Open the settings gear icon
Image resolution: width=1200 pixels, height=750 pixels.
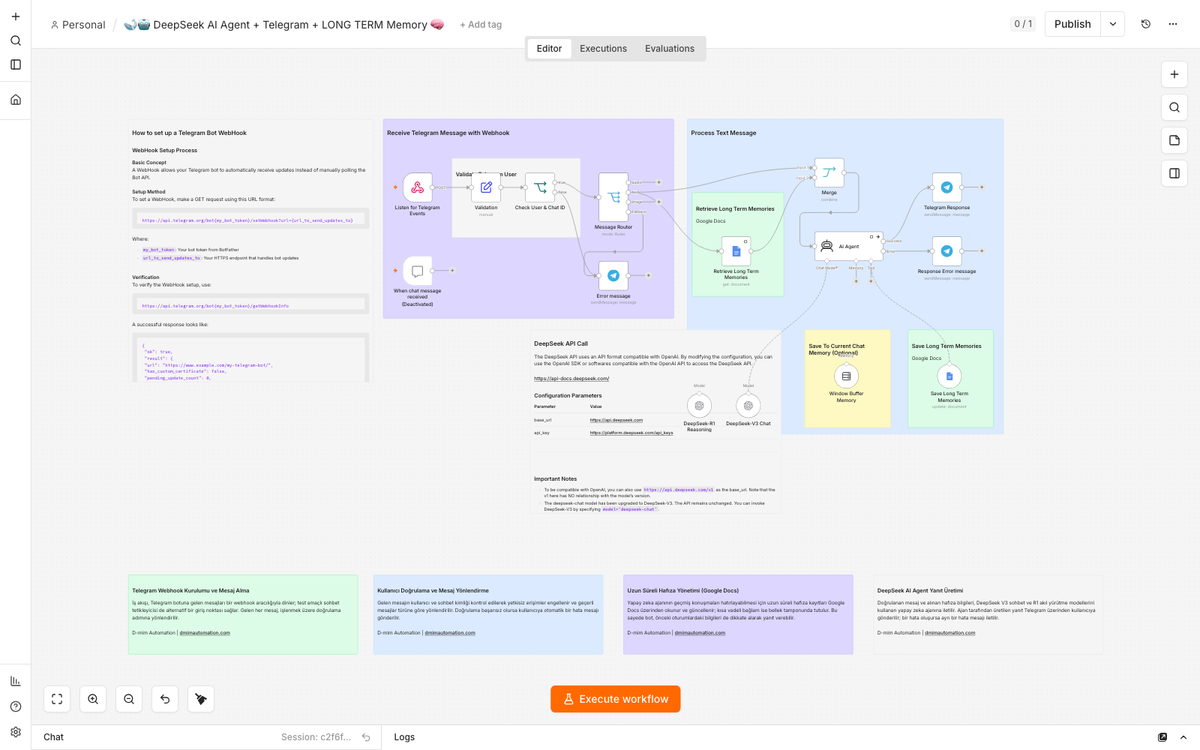pyautogui.click(x=15, y=732)
